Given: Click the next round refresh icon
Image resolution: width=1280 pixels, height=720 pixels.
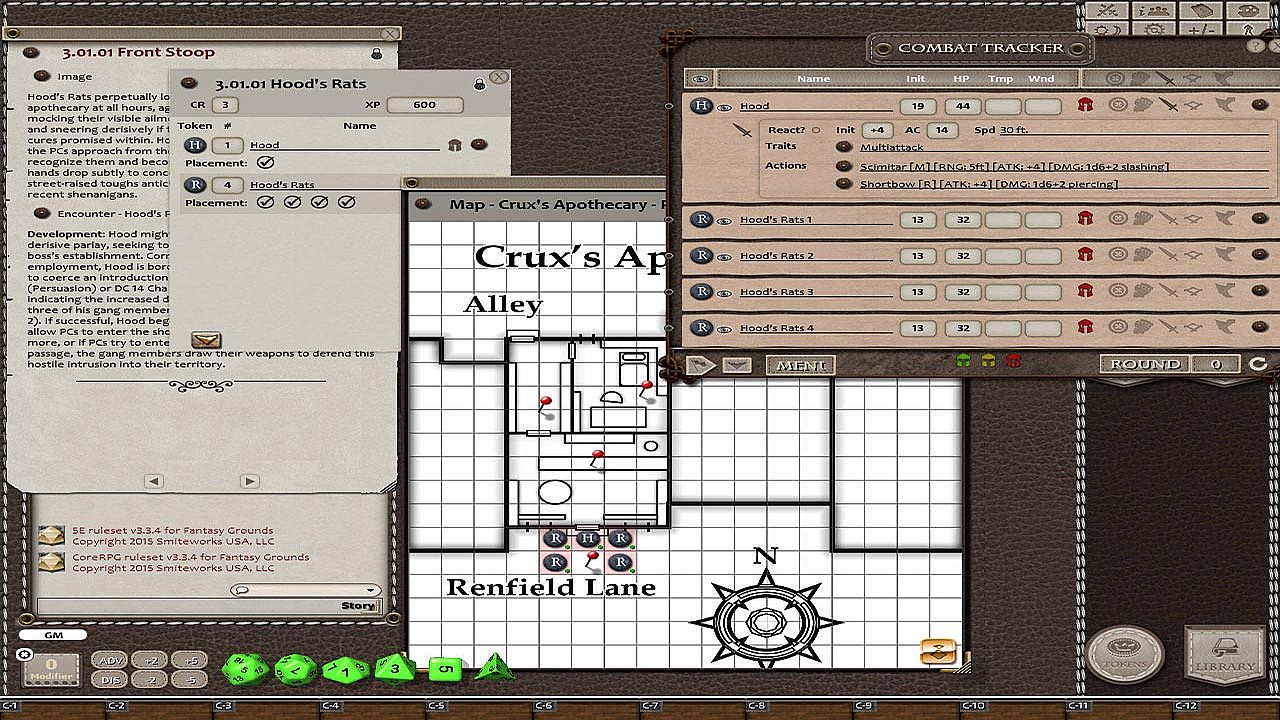Looking at the screenshot, I should point(1257,364).
